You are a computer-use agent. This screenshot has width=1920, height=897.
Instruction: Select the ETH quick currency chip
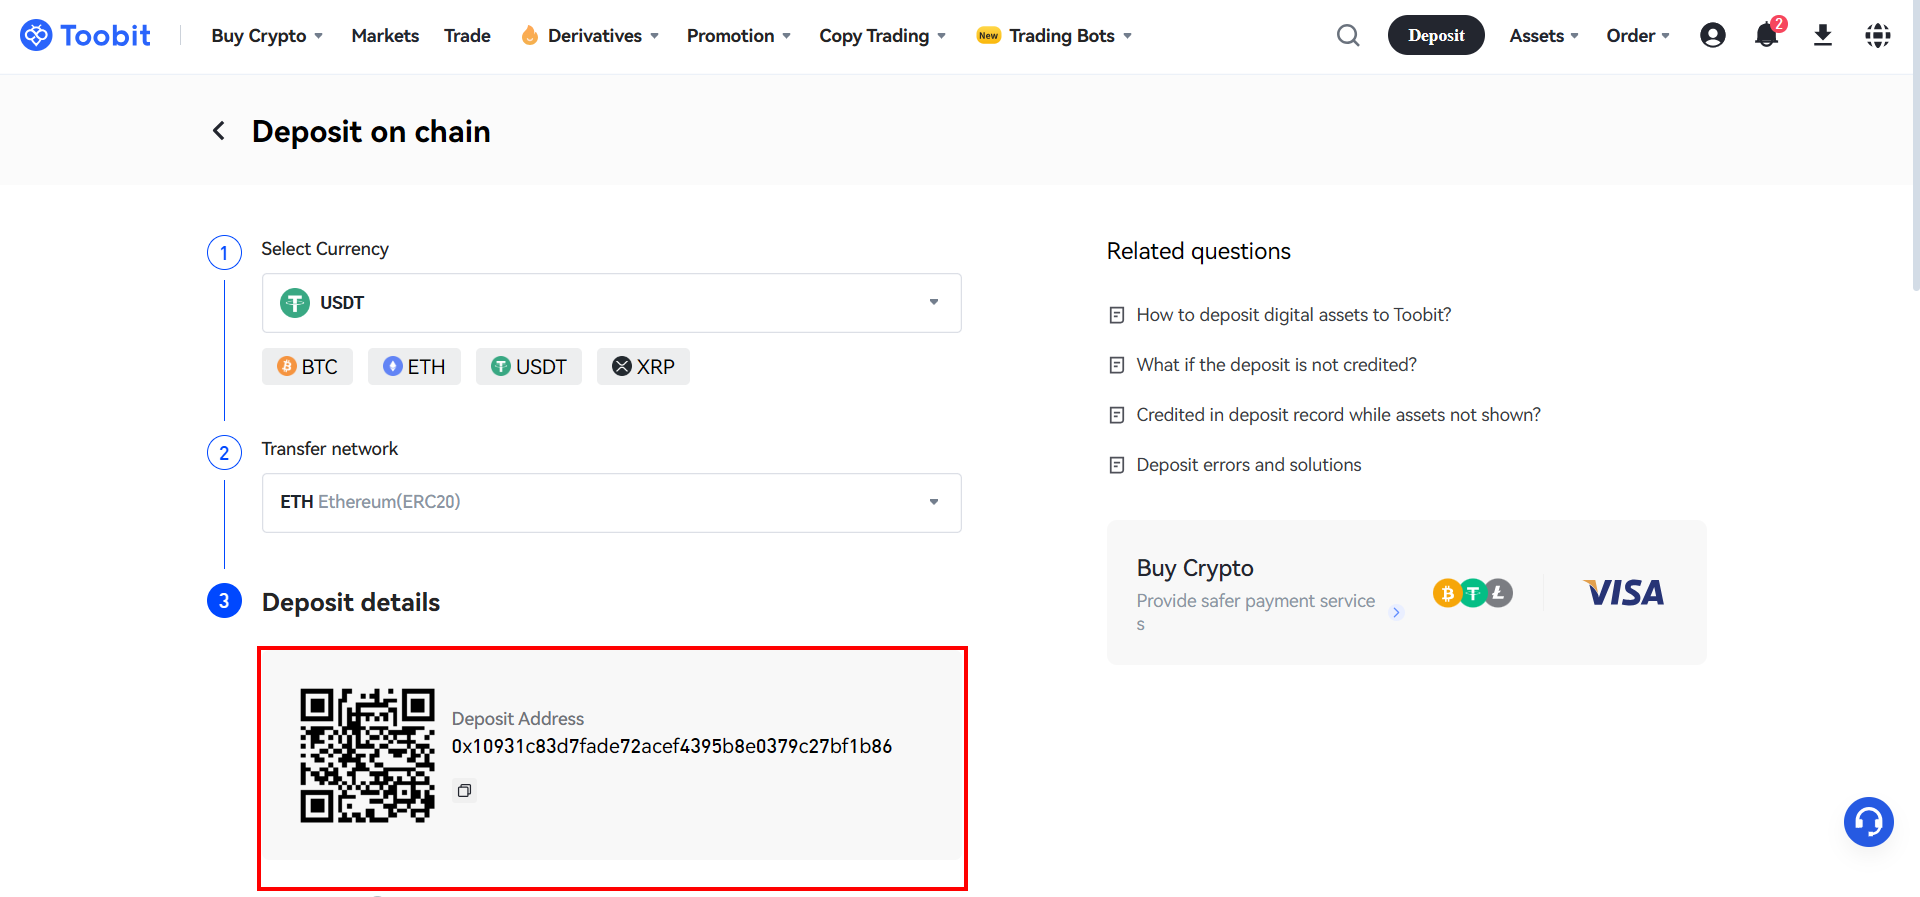(414, 367)
